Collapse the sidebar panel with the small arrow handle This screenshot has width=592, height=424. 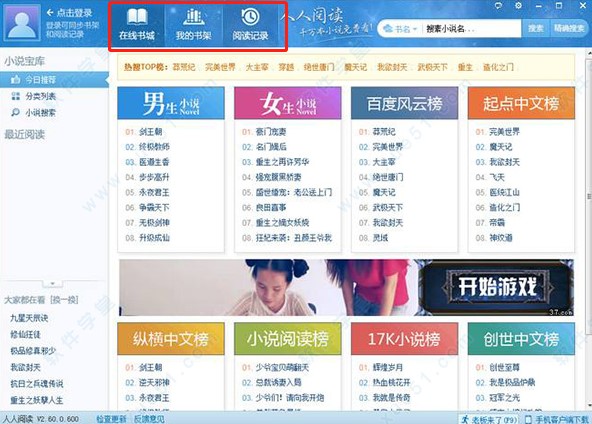click(x=52, y=284)
